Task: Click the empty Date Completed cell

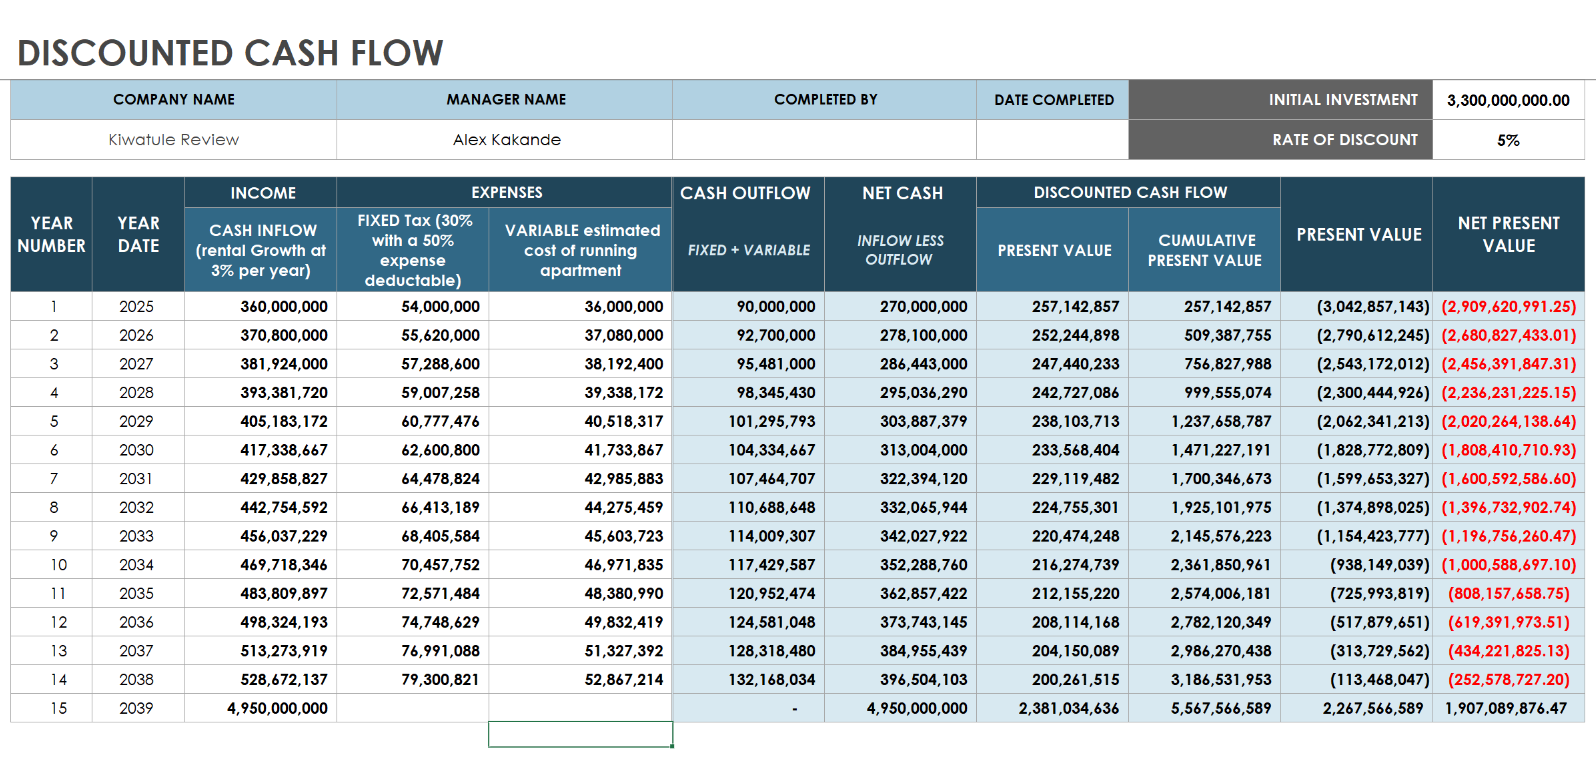Action: (1053, 140)
